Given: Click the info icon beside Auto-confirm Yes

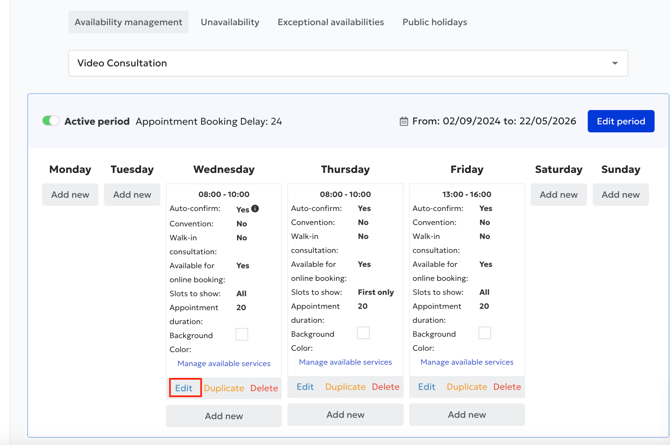Looking at the screenshot, I should click(x=255, y=209).
